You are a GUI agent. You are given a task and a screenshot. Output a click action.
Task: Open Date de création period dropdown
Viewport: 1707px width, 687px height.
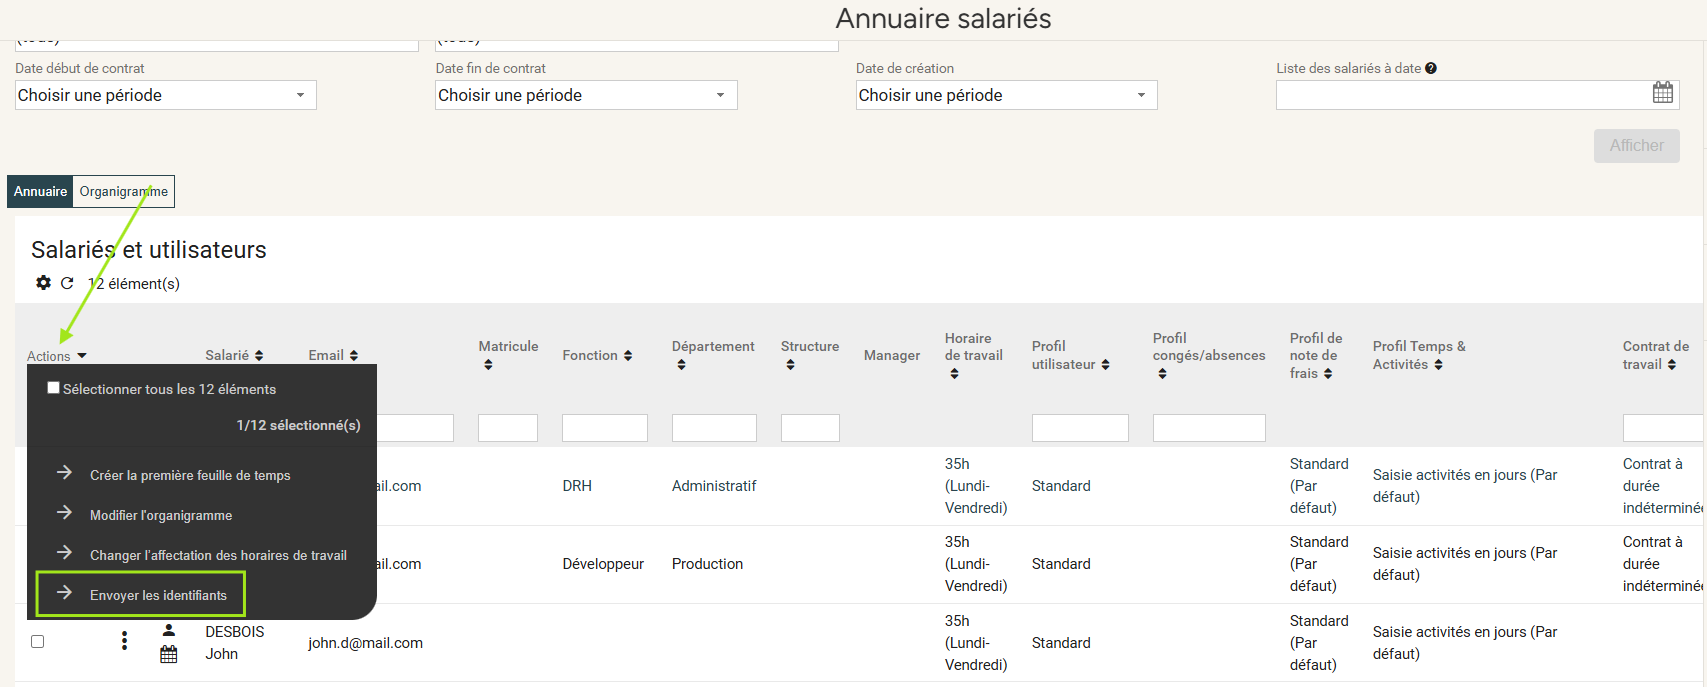[1007, 95]
